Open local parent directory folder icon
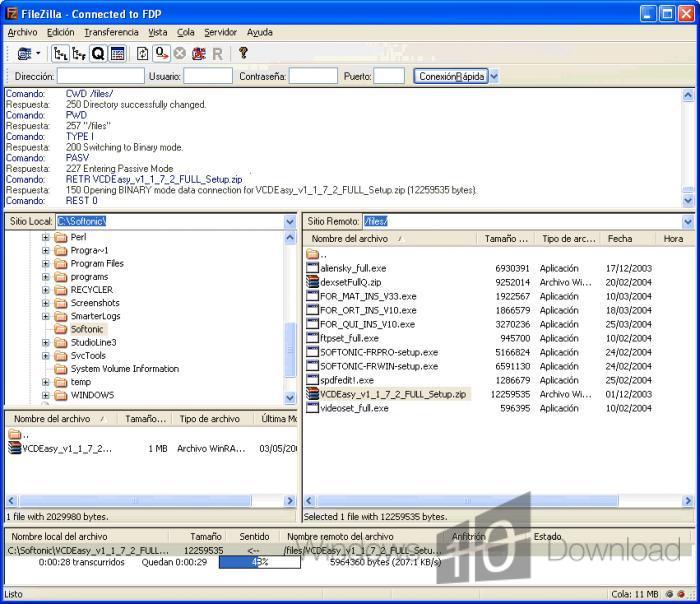Image resolution: width=700 pixels, height=604 pixels. pos(15,434)
